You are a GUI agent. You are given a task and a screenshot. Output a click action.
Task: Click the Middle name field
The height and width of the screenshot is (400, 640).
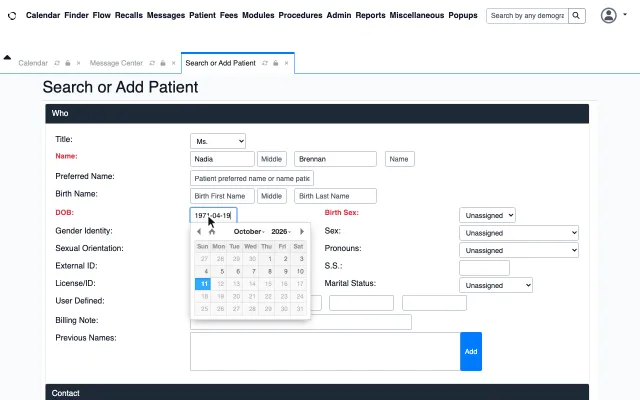[x=271, y=159]
